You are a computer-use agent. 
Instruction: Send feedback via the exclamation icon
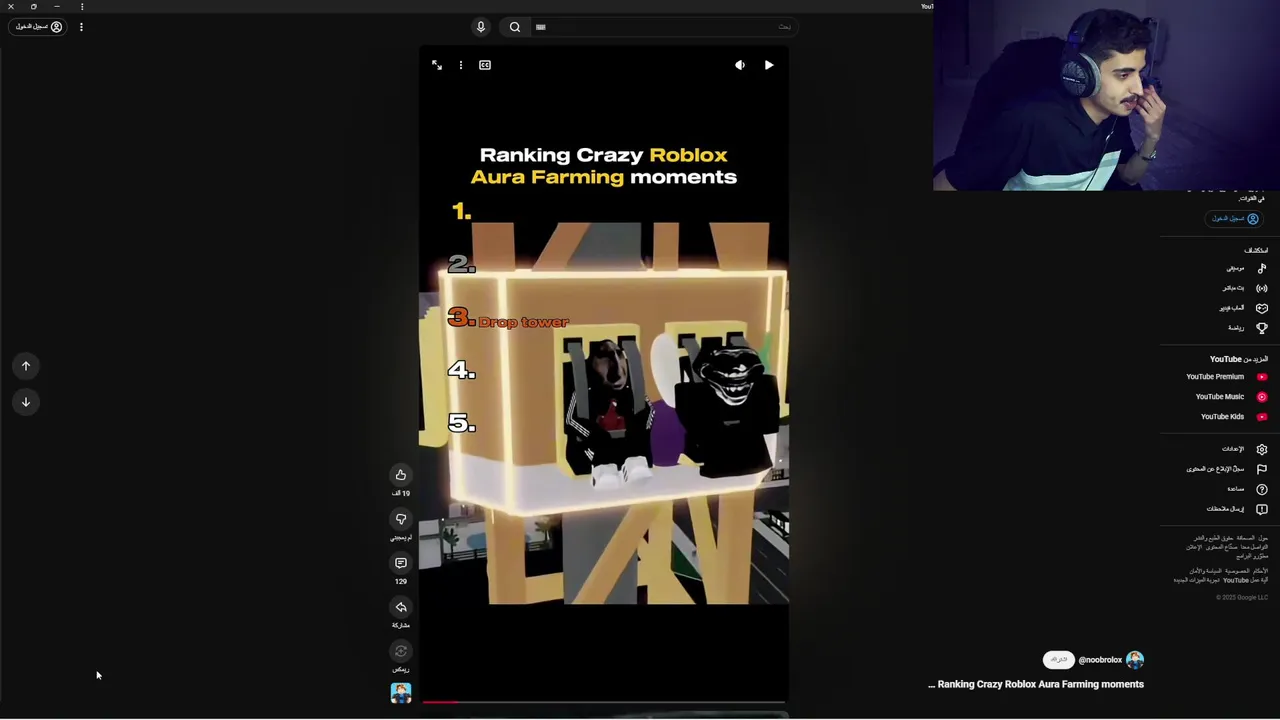click(x=1262, y=509)
